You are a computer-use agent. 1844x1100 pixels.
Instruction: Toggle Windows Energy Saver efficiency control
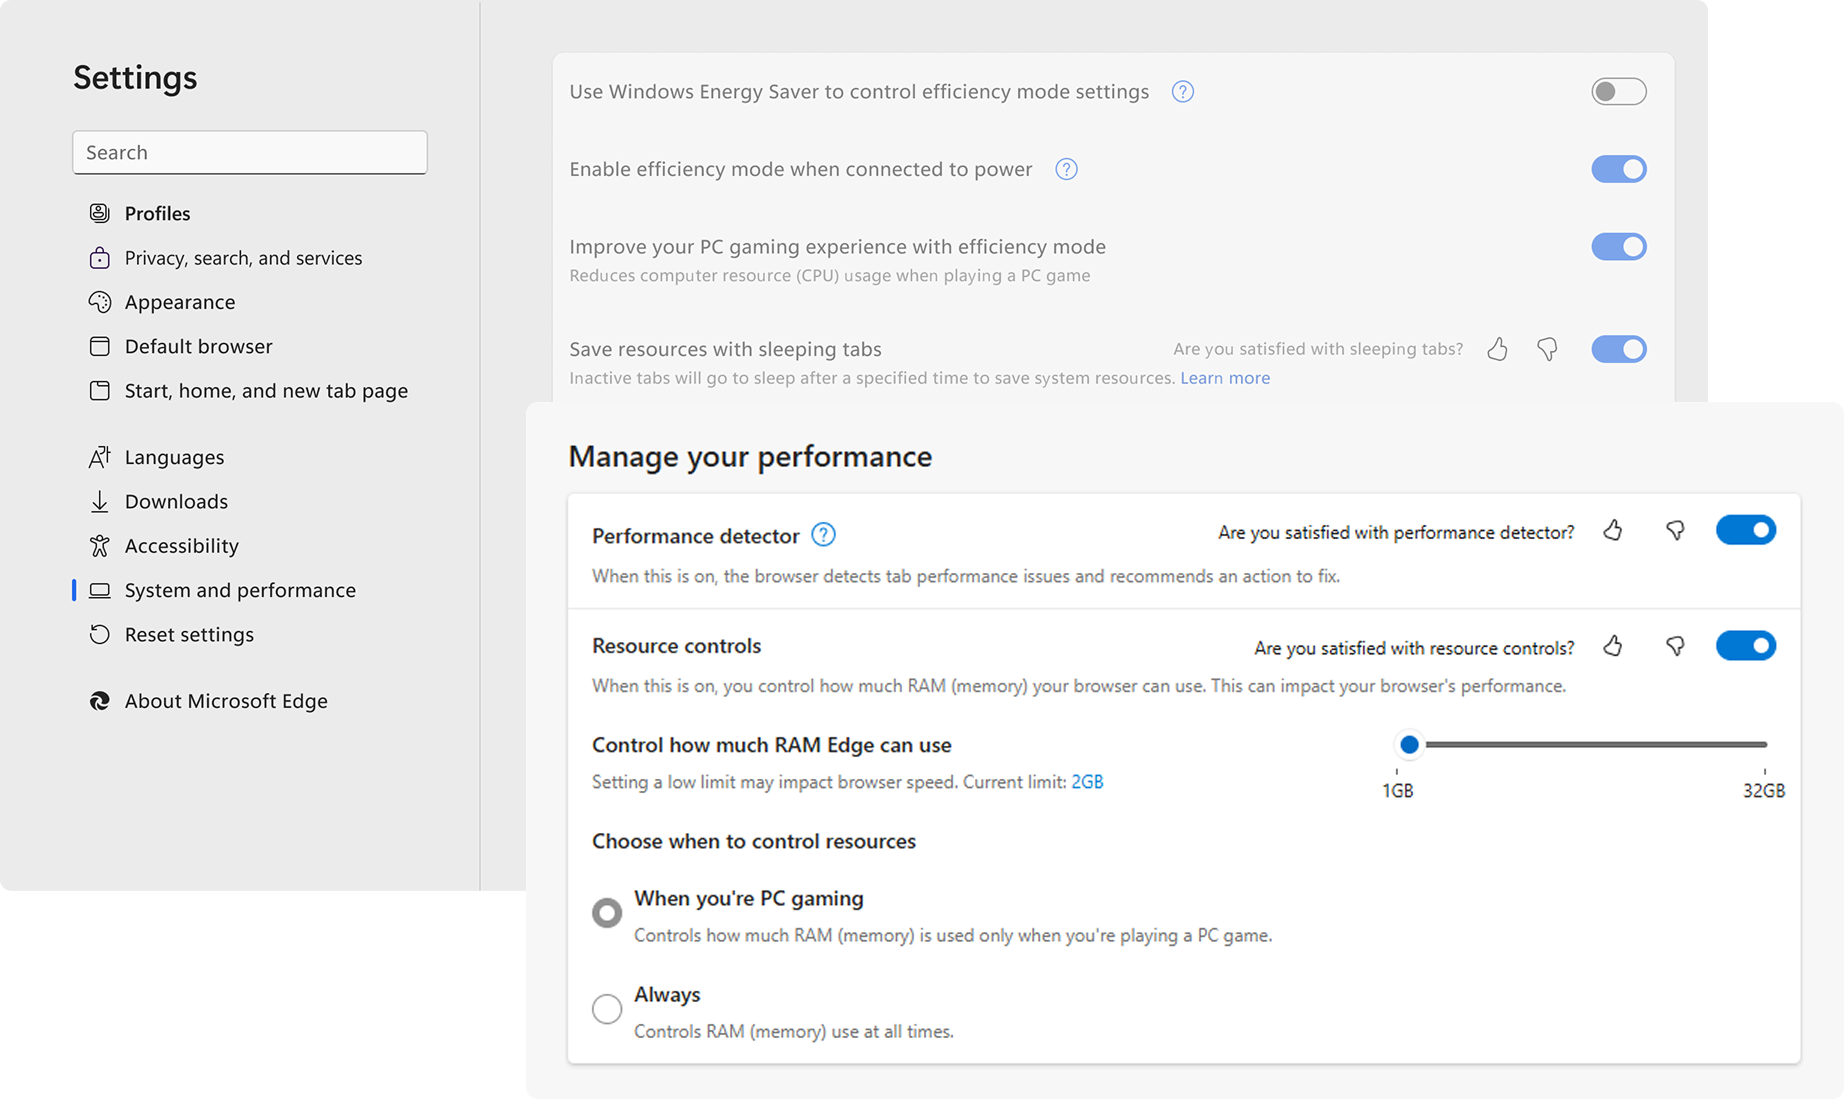tap(1619, 92)
